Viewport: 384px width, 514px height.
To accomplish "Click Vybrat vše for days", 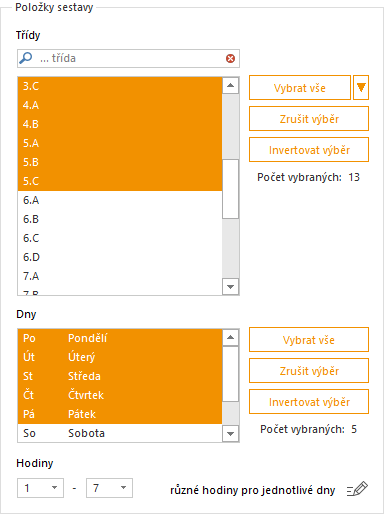I will pyautogui.click(x=309, y=340).
